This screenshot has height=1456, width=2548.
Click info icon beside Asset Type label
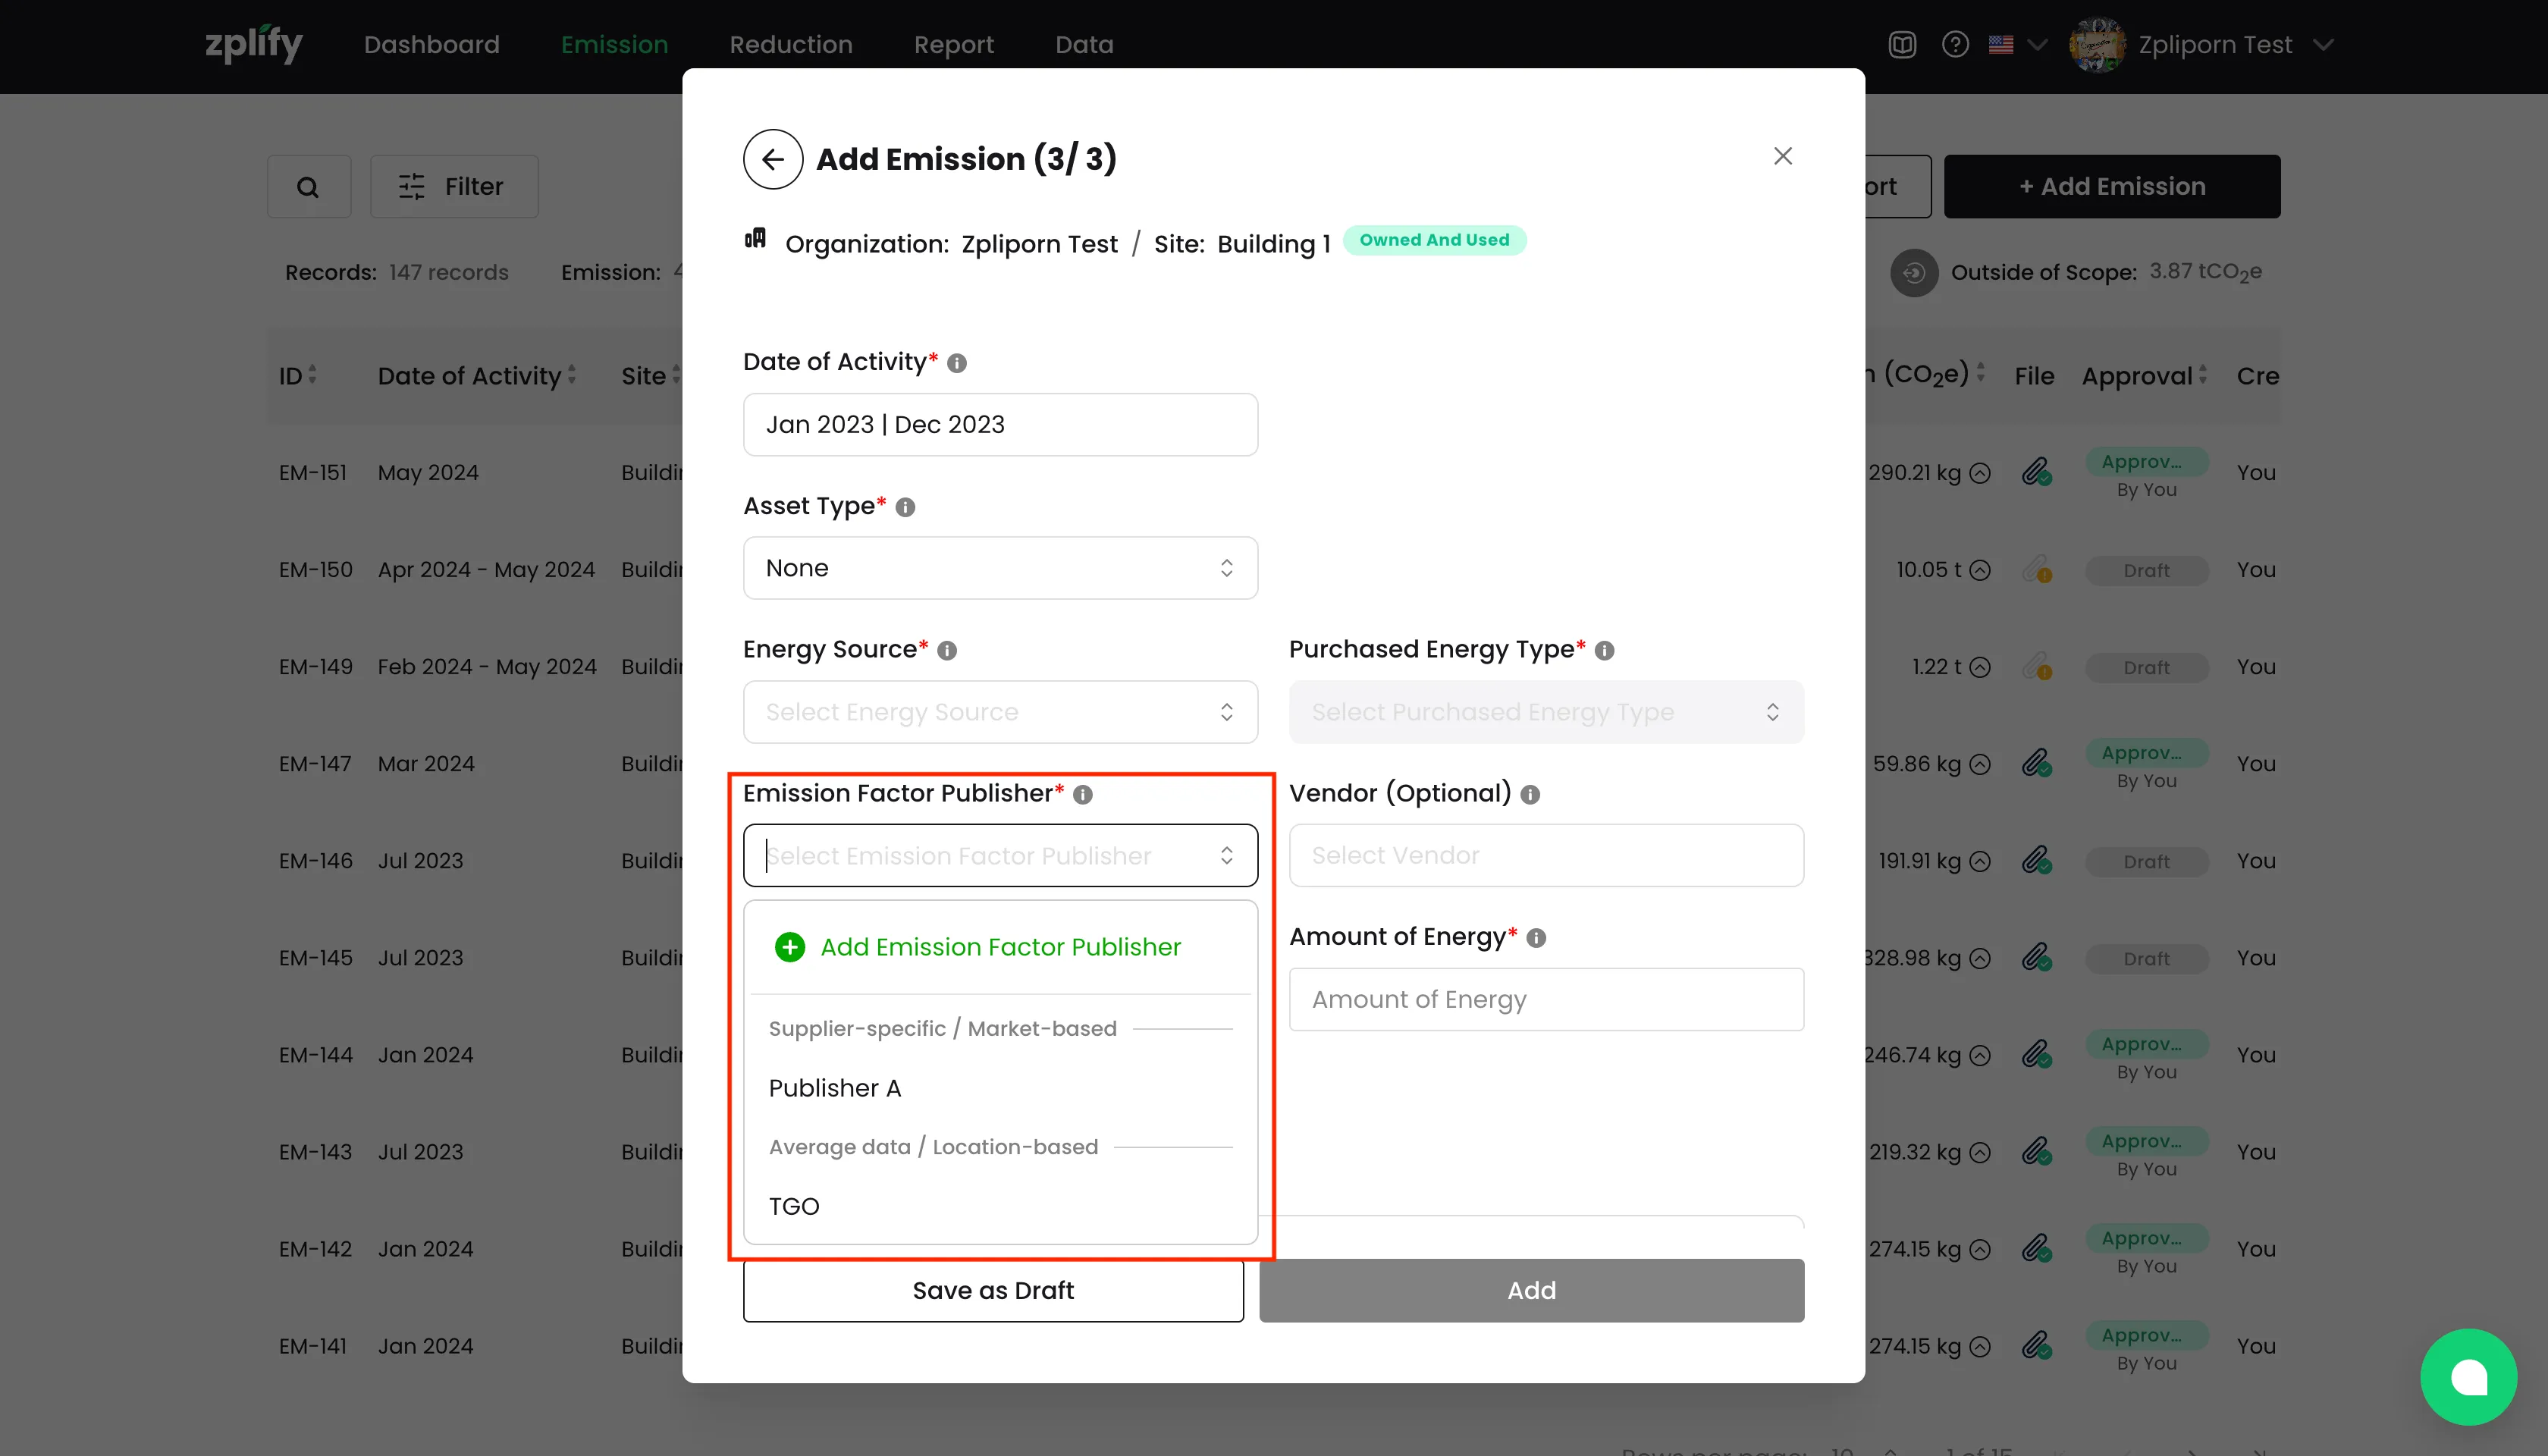click(x=905, y=507)
